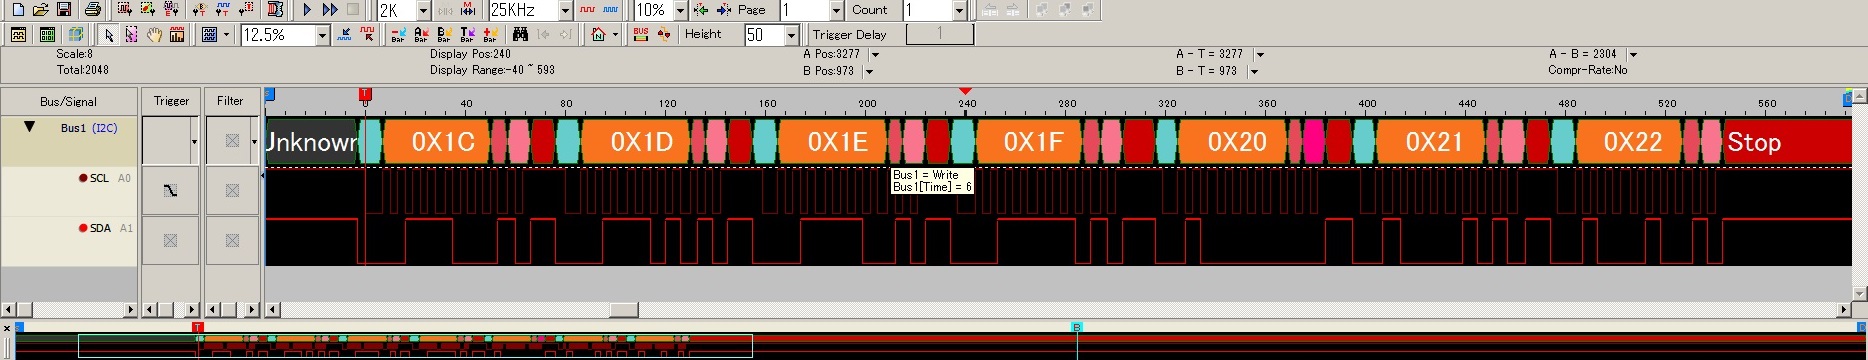Toggle the Bus1 filter box
The height and width of the screenshot is (360, 1868).
point(232,141)
